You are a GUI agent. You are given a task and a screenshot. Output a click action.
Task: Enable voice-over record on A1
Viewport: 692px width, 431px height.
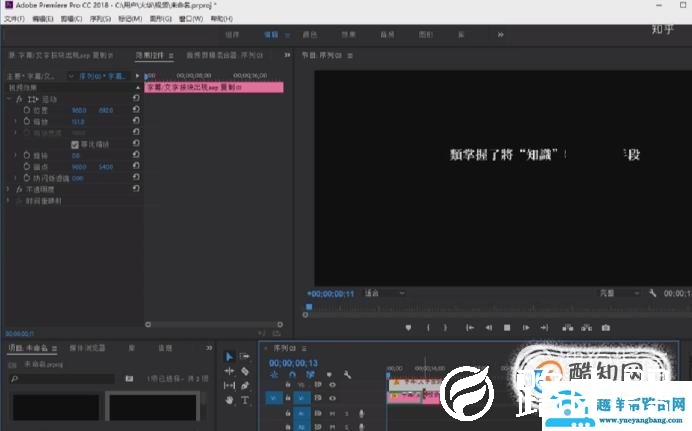(361, 413)
